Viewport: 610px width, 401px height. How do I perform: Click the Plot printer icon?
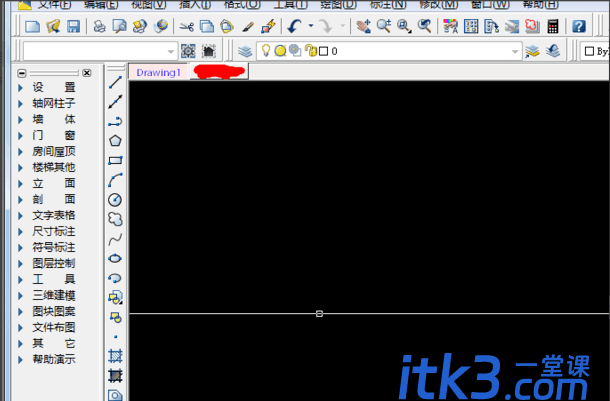(x=100, y=26)
